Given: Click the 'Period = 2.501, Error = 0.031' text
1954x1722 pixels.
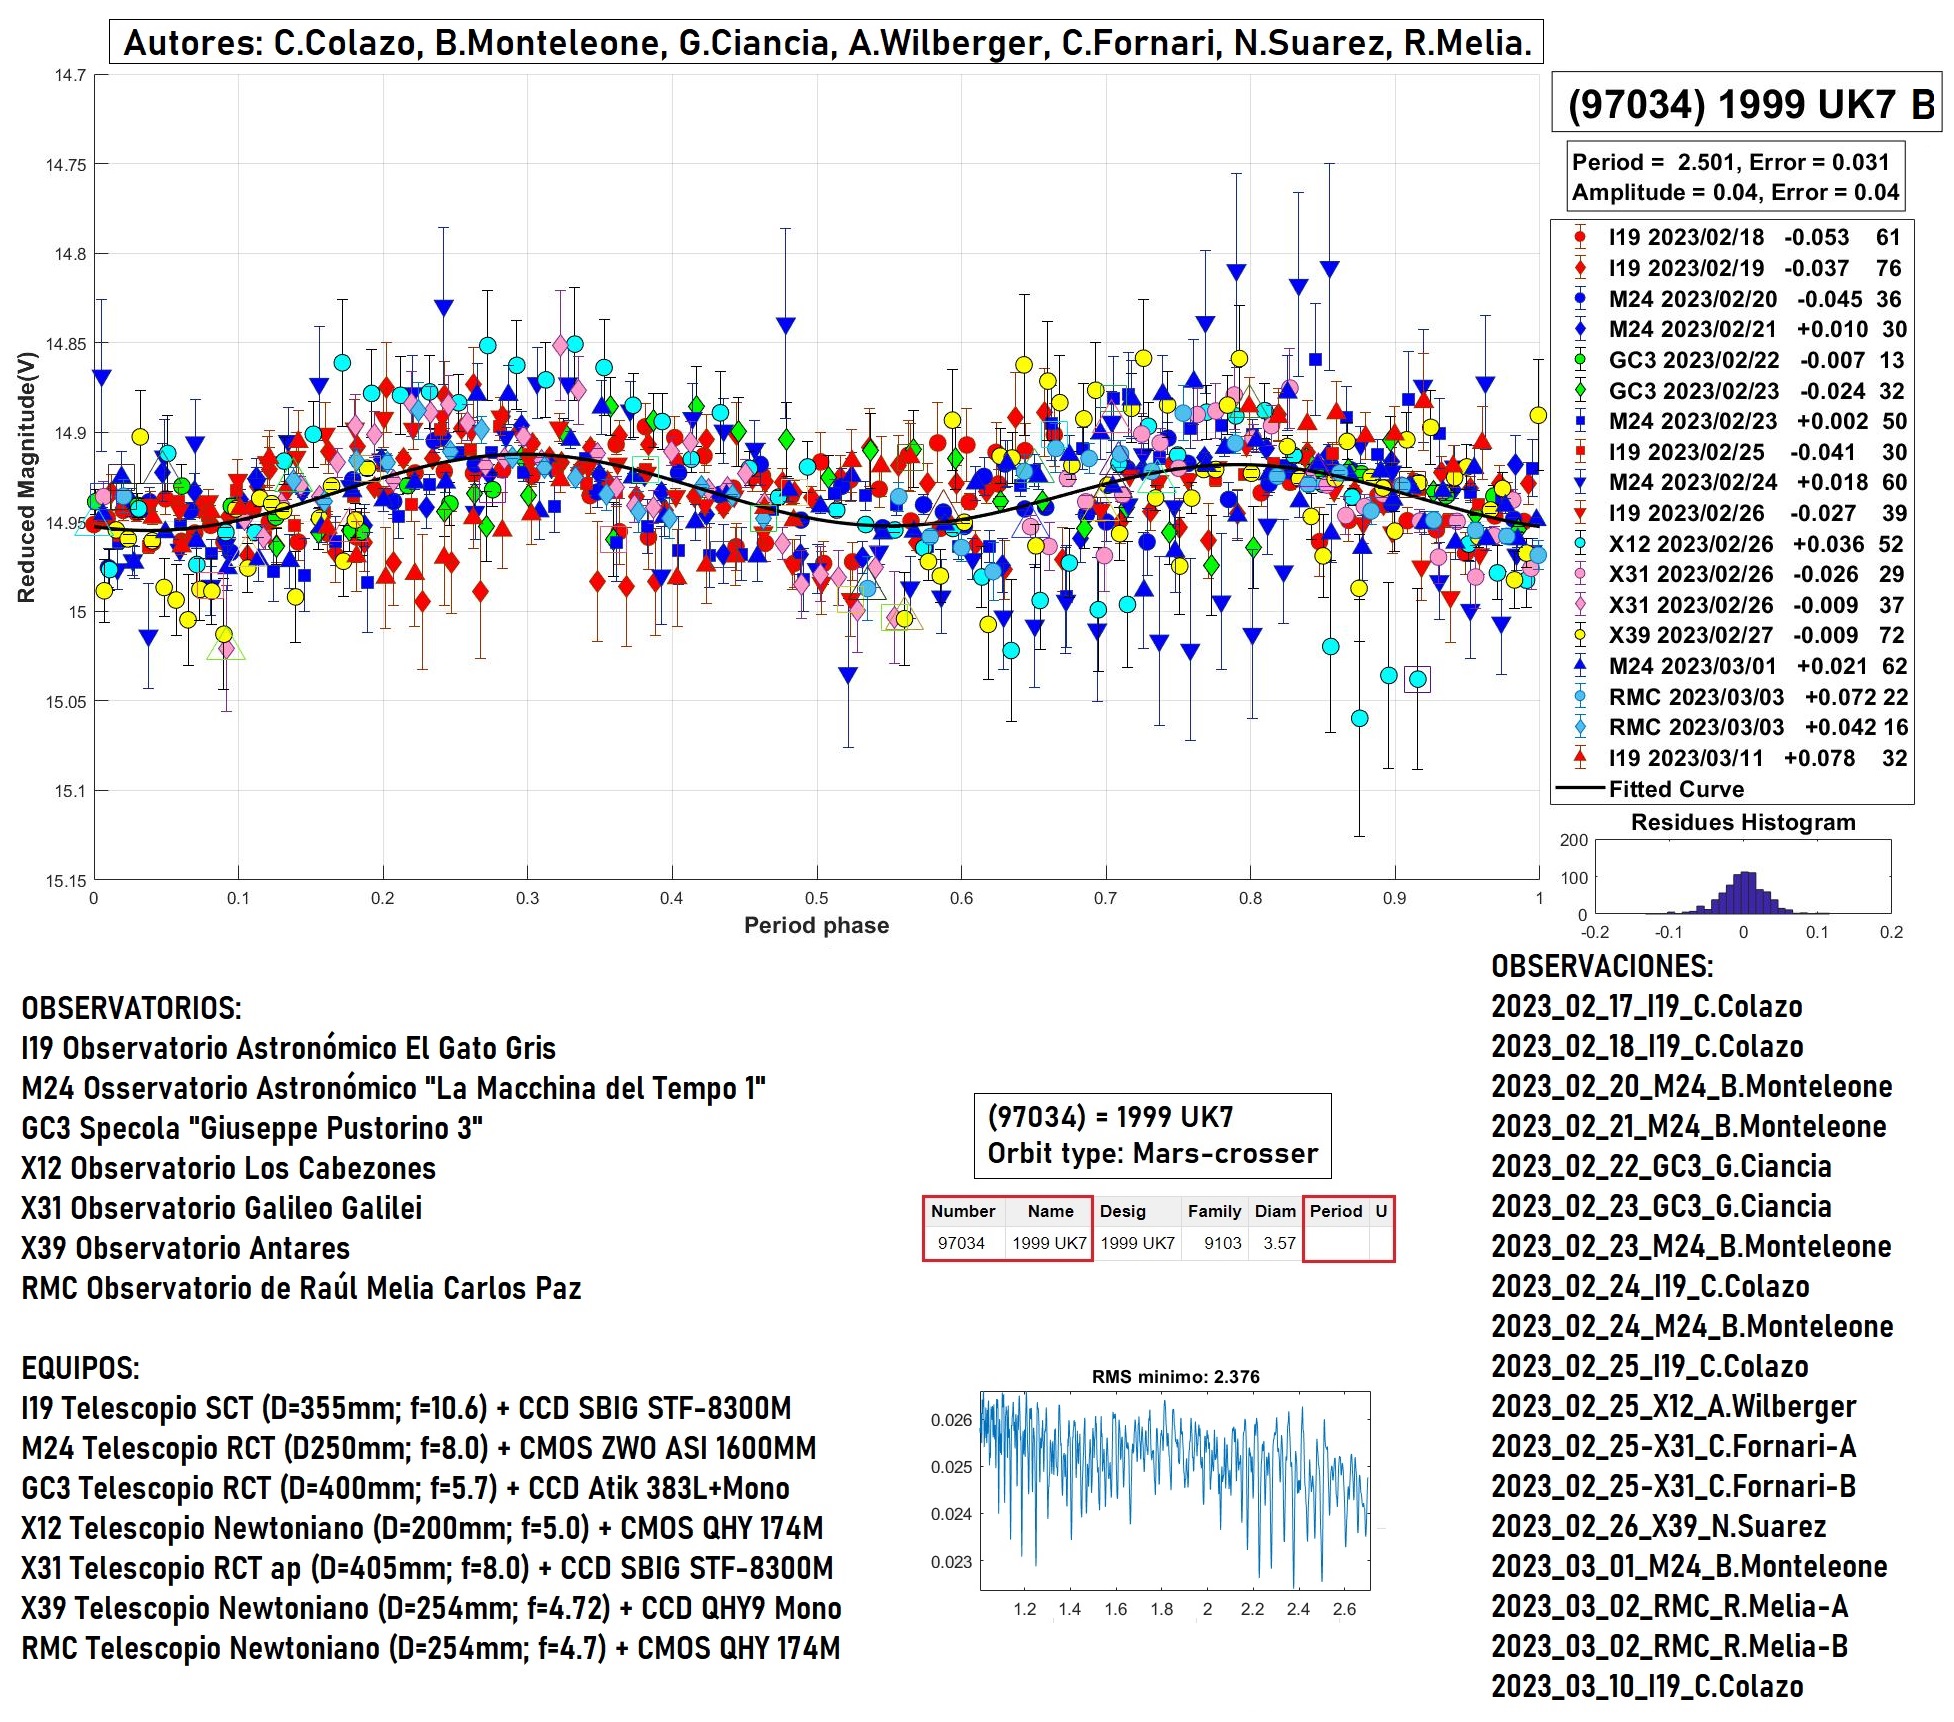Looking at the screenshot, I should 1731,162.
